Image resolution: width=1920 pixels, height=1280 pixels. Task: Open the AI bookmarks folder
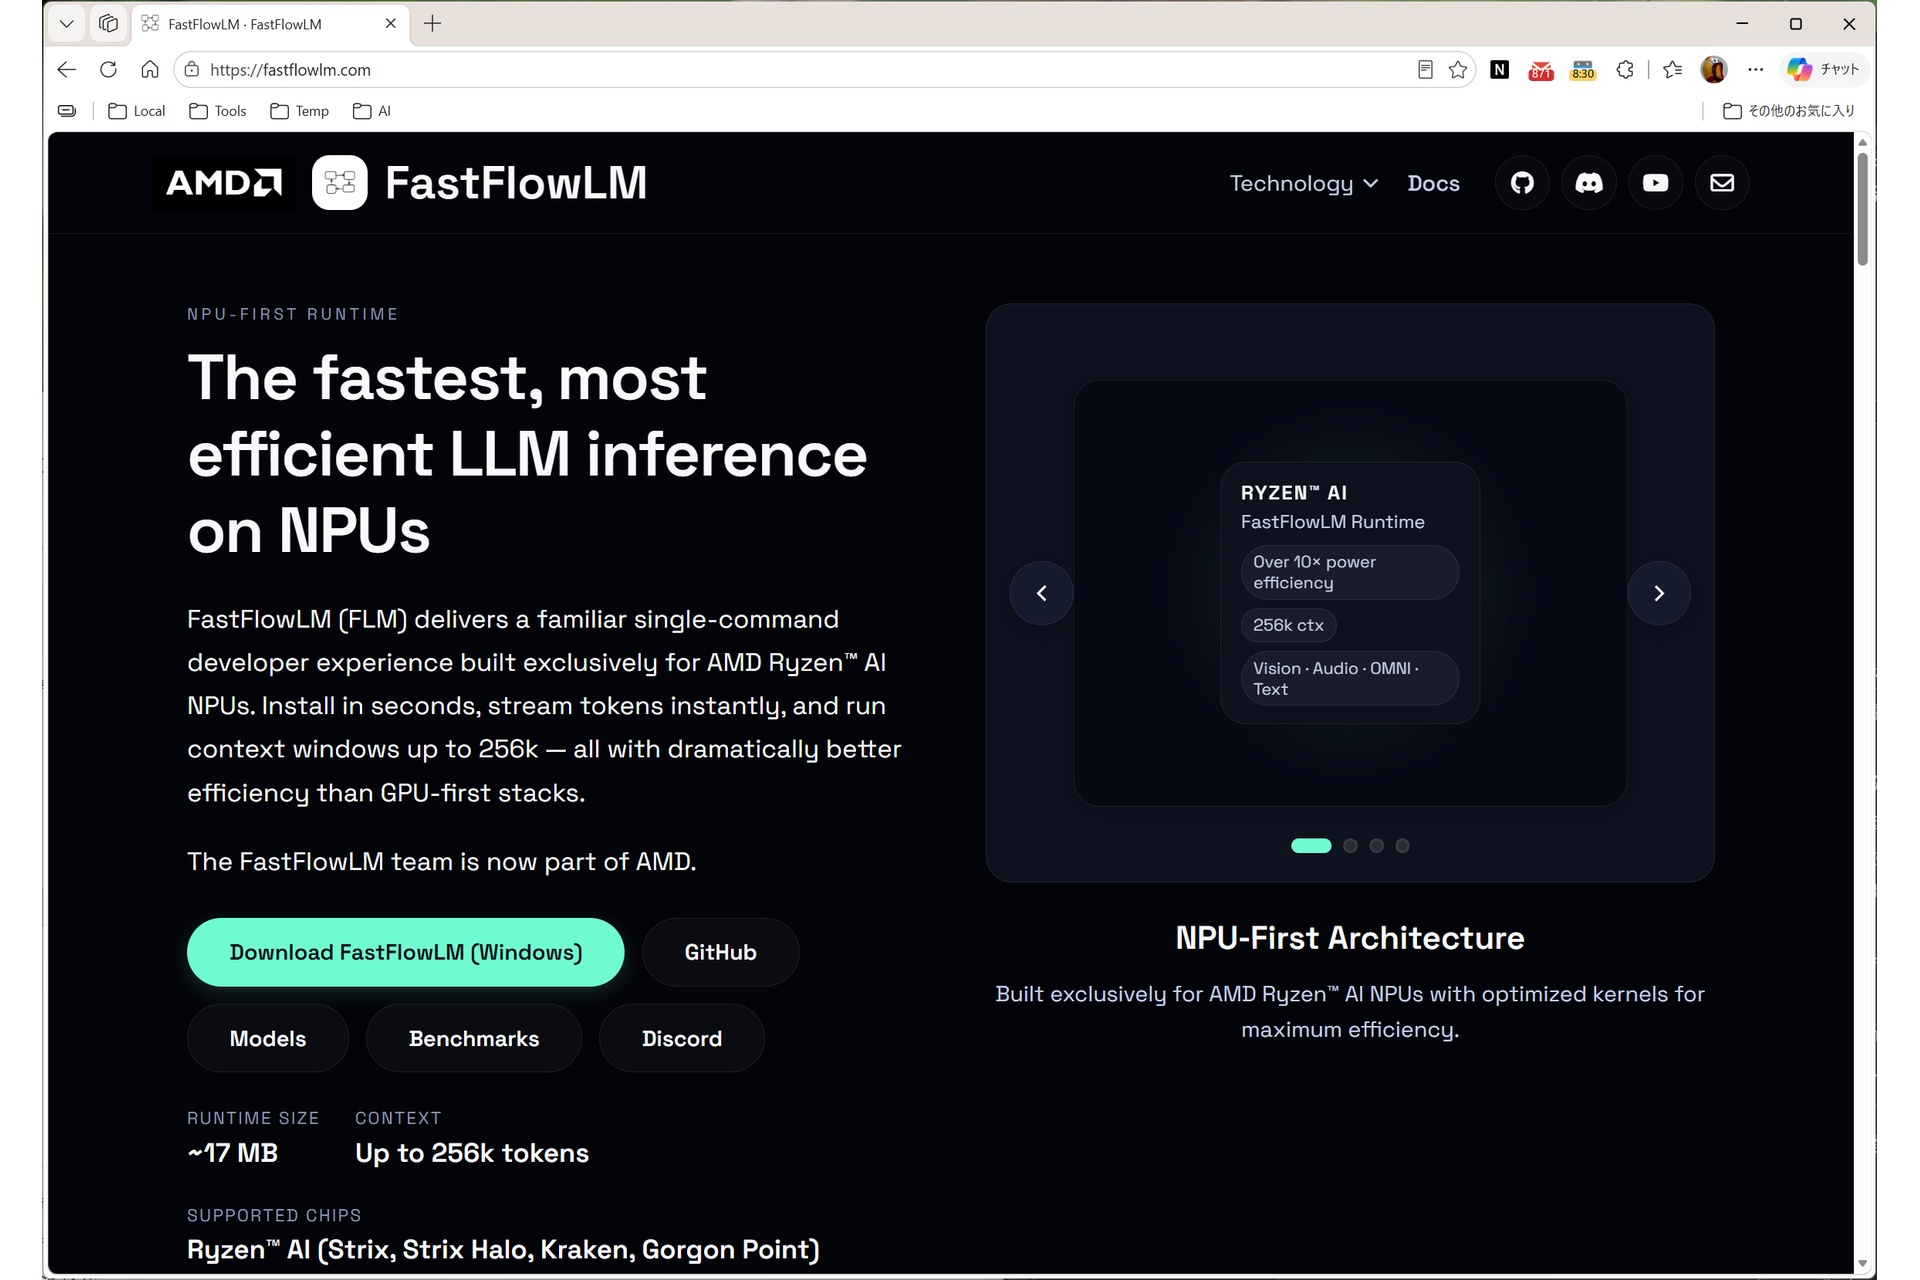[372, 111]
